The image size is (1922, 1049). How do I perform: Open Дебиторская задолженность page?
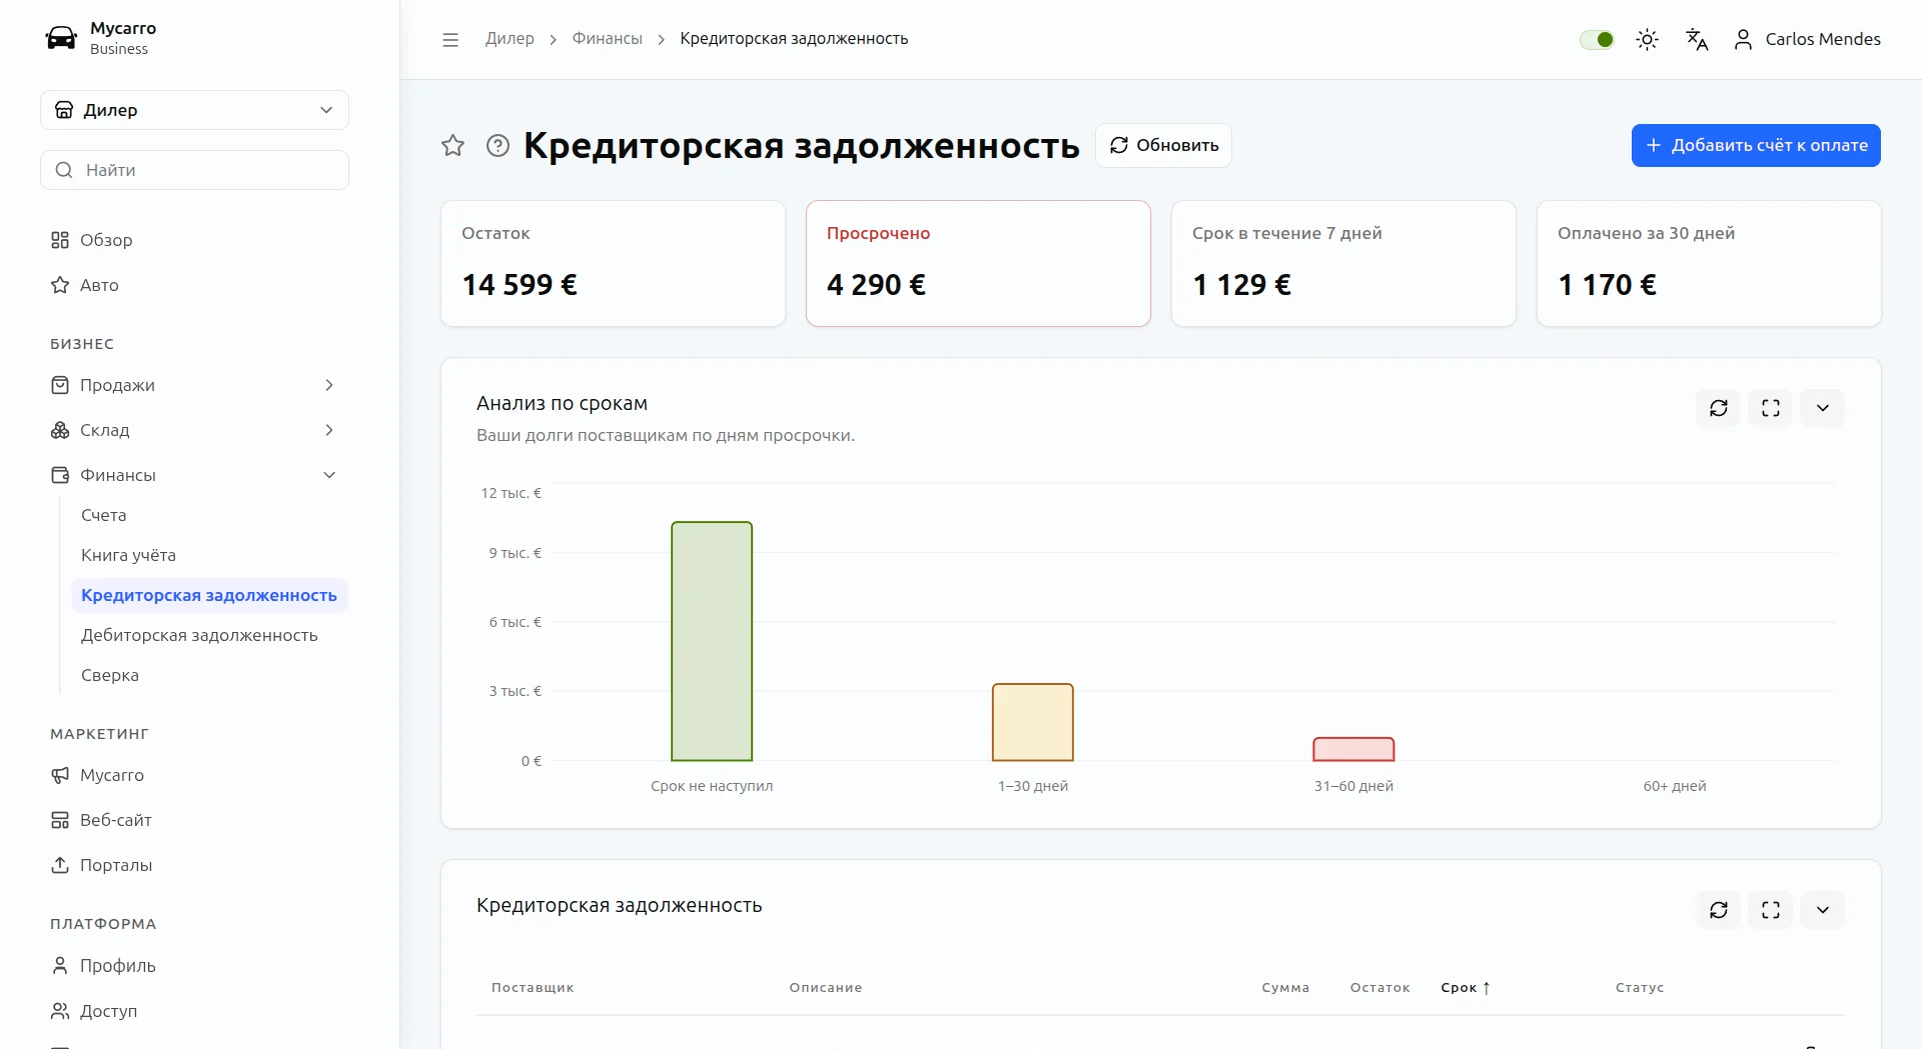(x=209, y=635)
